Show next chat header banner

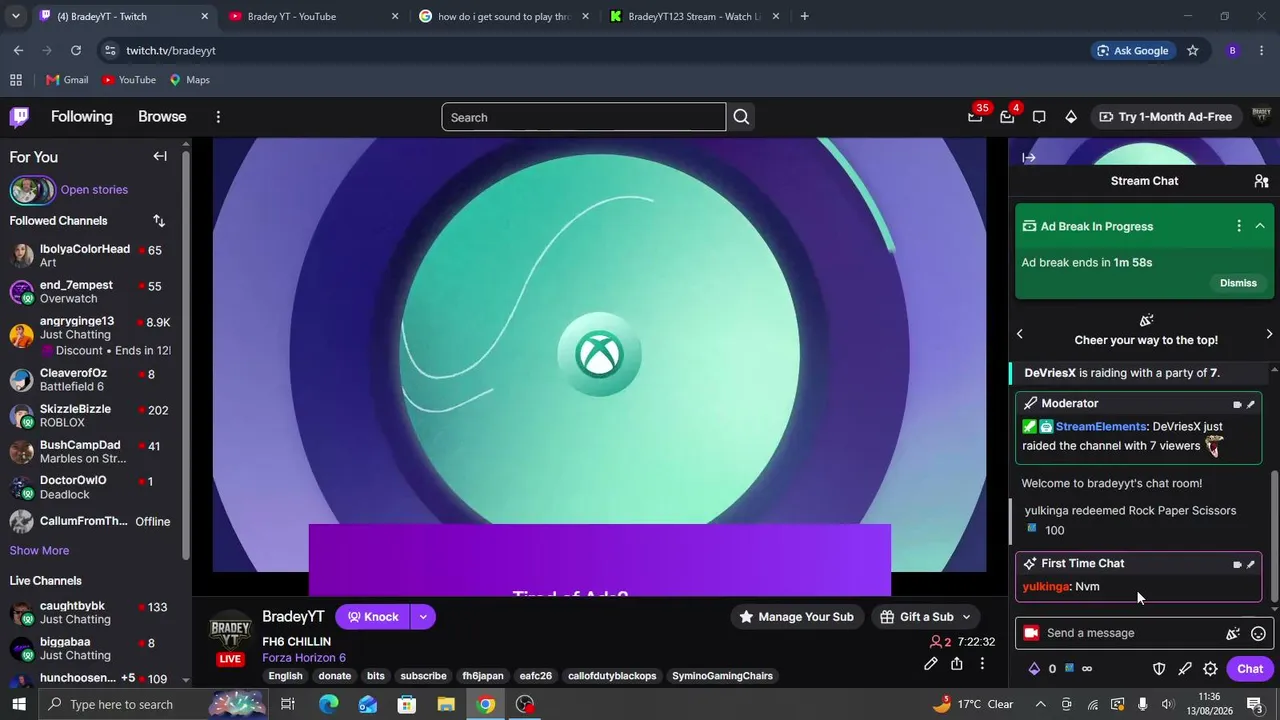coord(1269,334)
